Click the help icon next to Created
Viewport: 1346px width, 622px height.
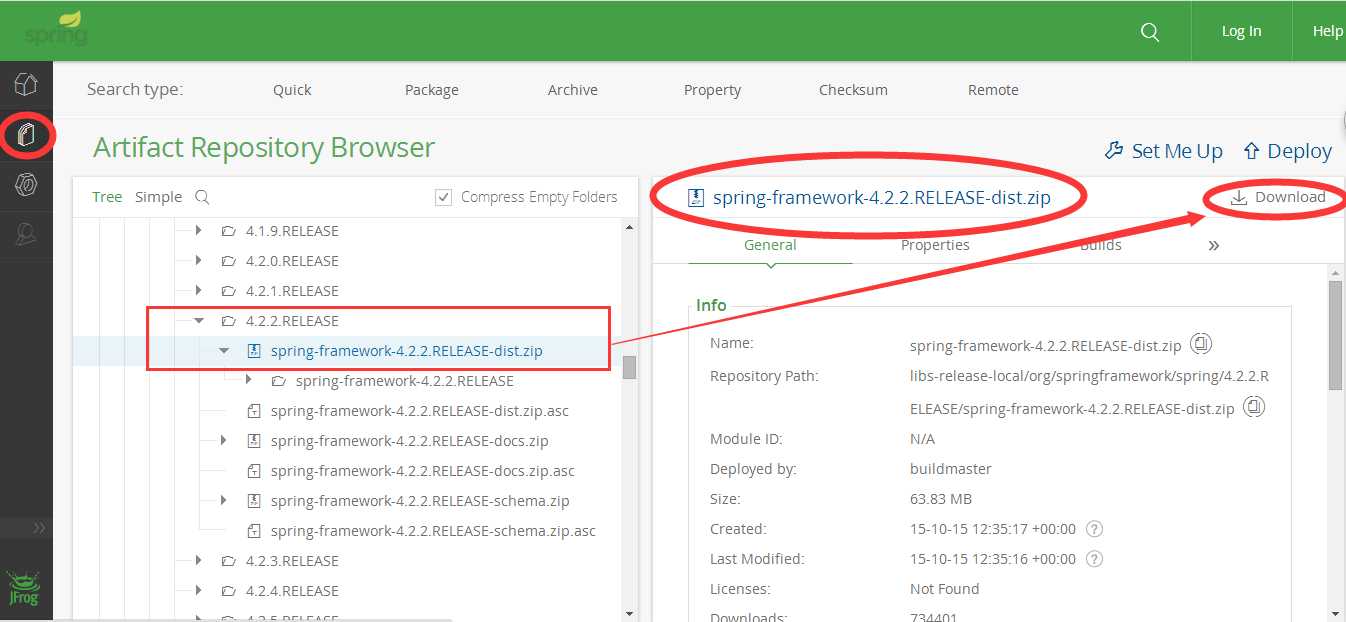[x=1094, y=529]
